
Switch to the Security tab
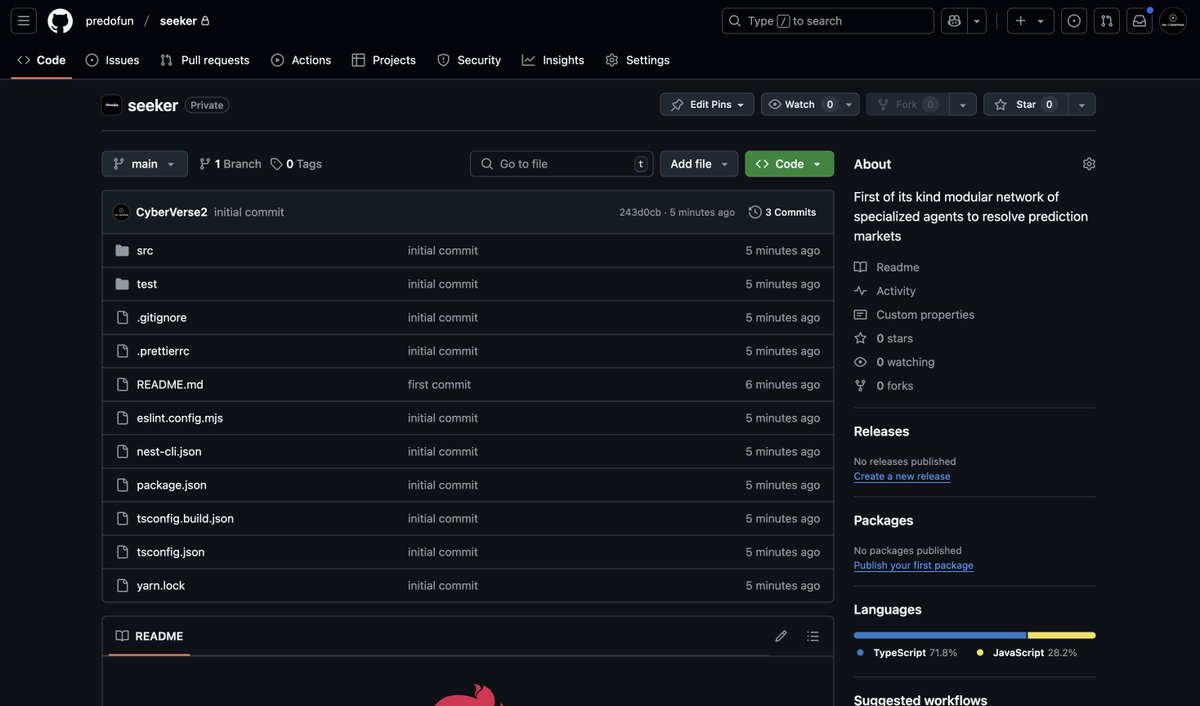469,60
